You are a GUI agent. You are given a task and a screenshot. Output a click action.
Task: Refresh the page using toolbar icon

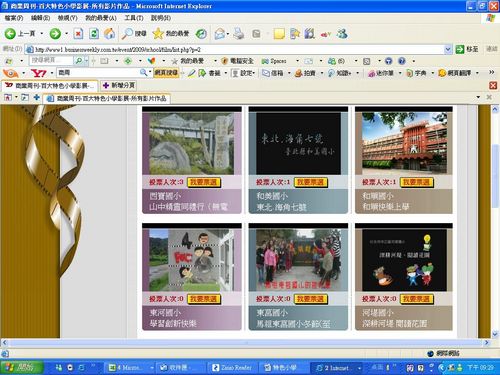coord(94,33)
